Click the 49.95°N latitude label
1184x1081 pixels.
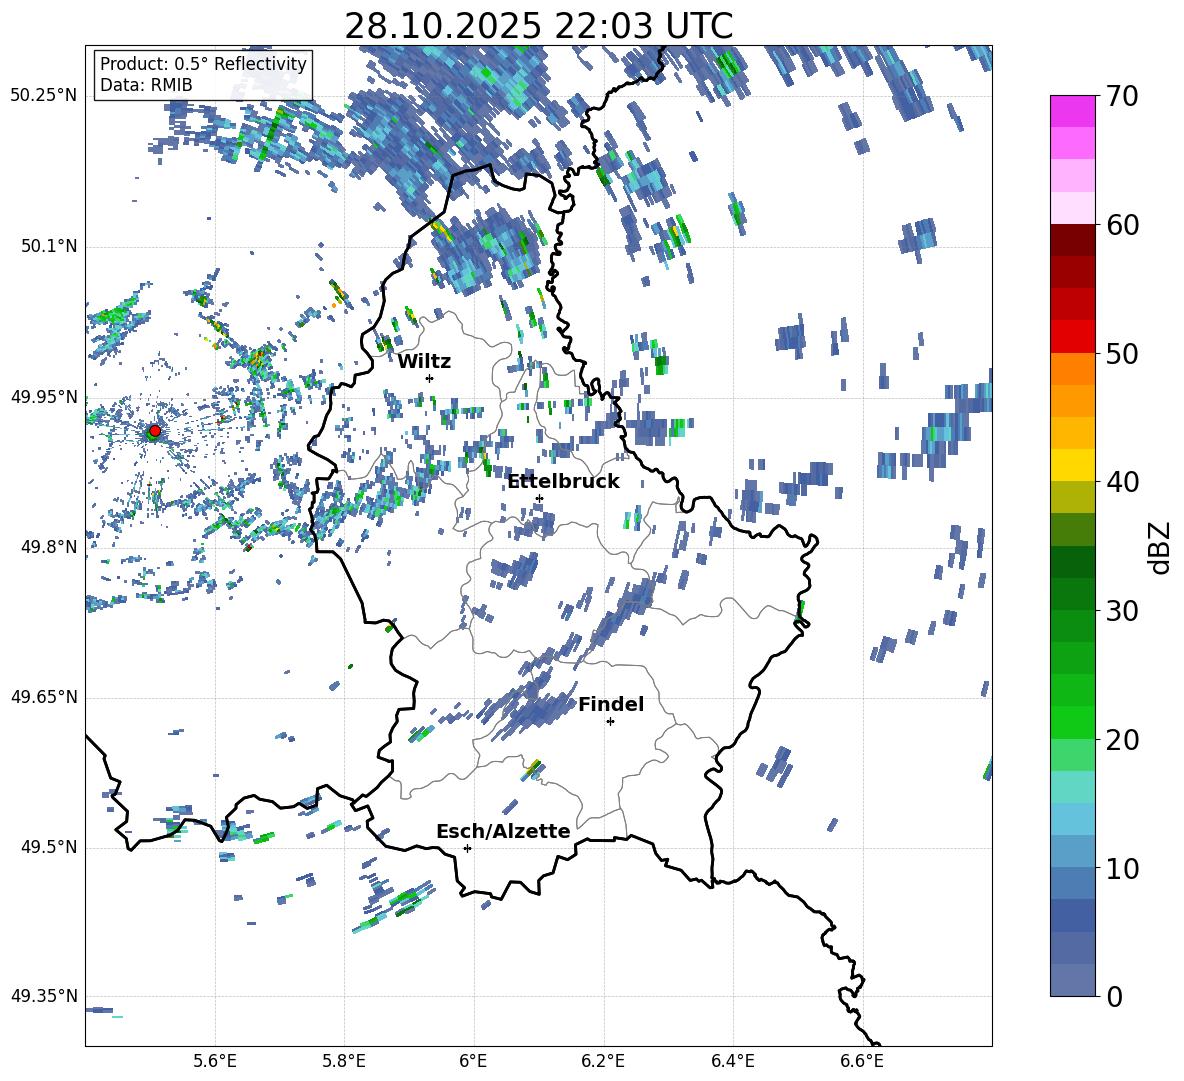click(x=44, y=397)
